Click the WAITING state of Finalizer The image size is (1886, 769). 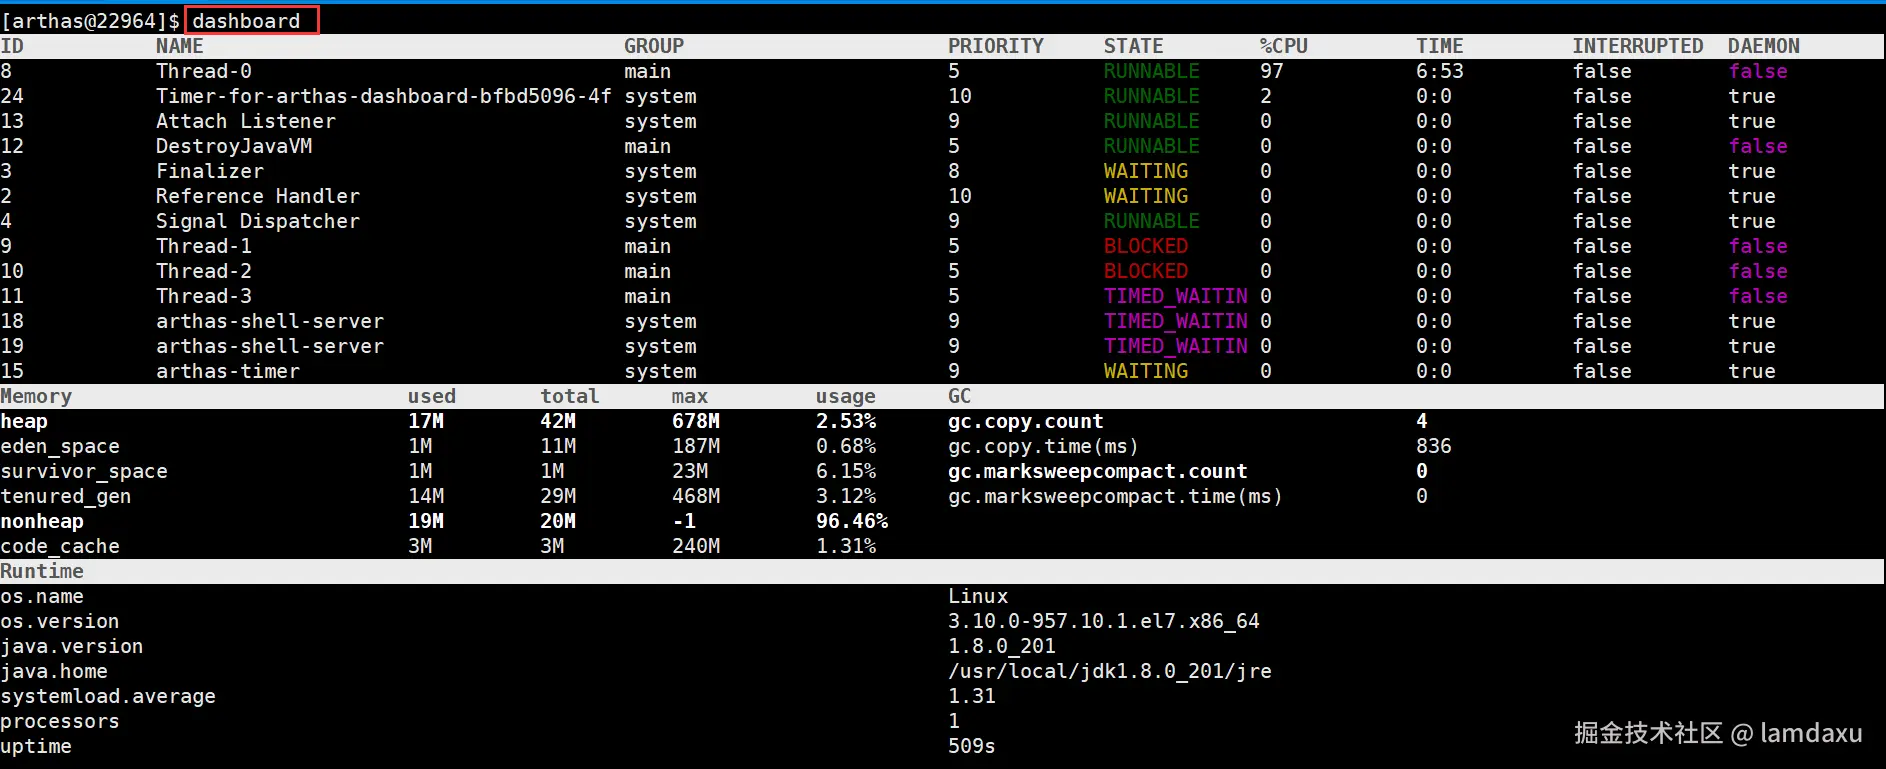1146,171
